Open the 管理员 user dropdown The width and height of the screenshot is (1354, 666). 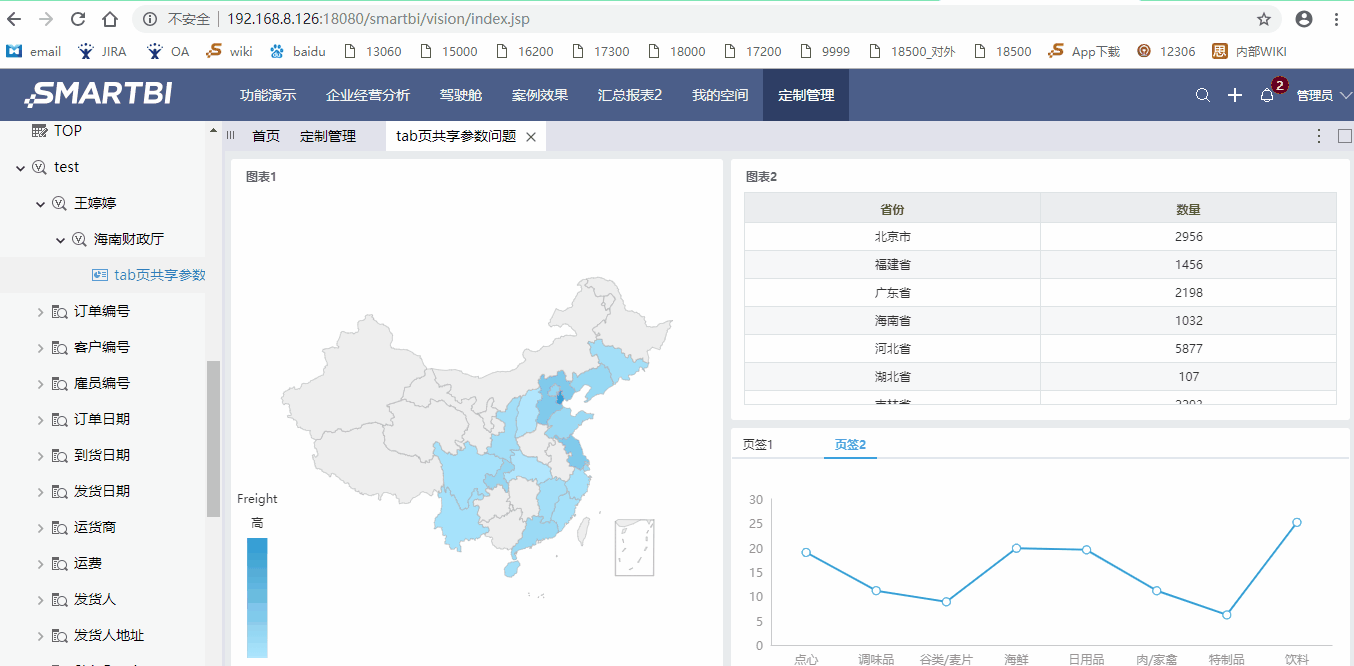(x=1324, y=95)
